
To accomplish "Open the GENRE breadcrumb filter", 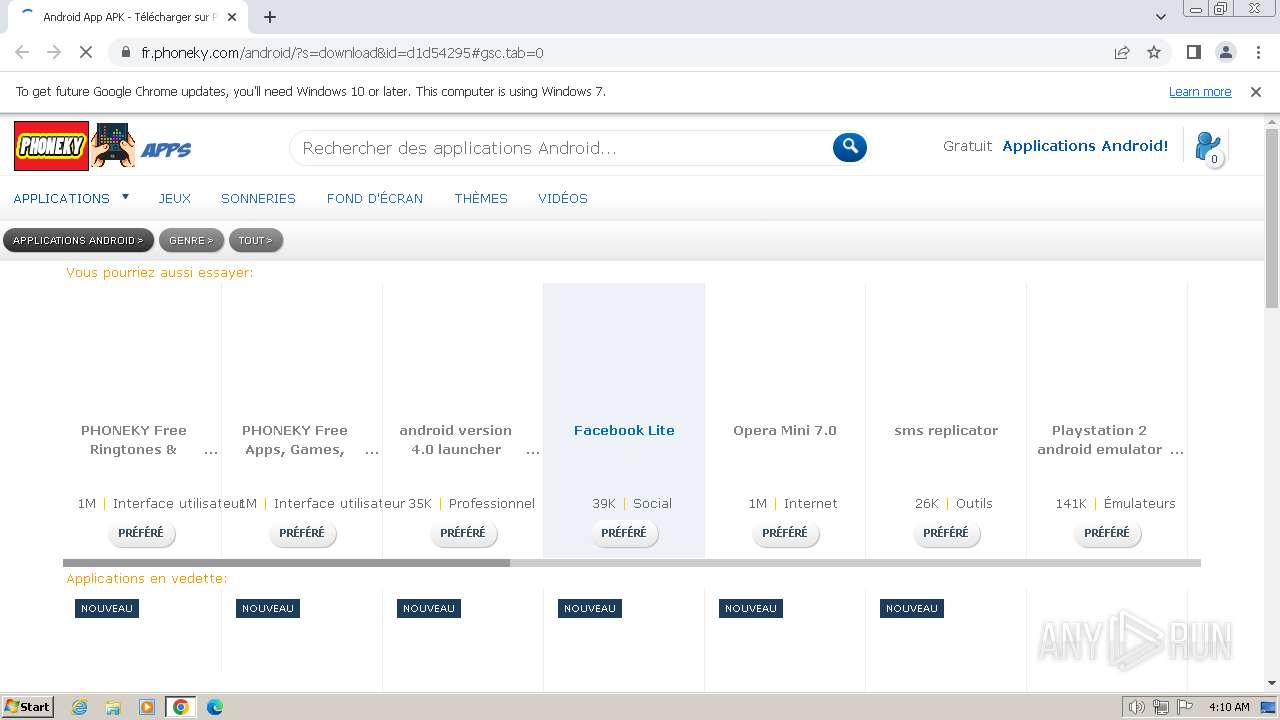I will pos(191,240).
